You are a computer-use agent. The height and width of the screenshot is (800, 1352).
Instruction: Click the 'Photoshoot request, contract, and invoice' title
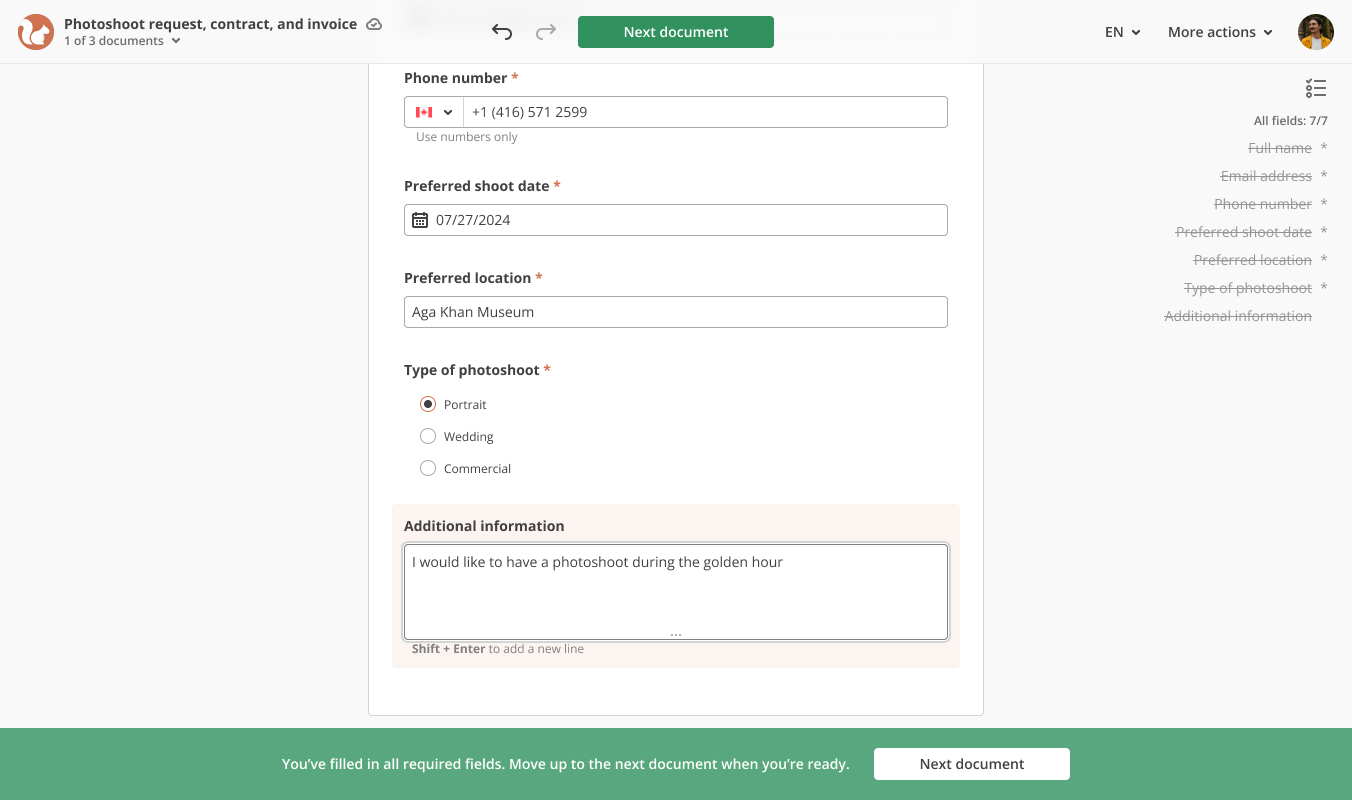coord(210,24)
